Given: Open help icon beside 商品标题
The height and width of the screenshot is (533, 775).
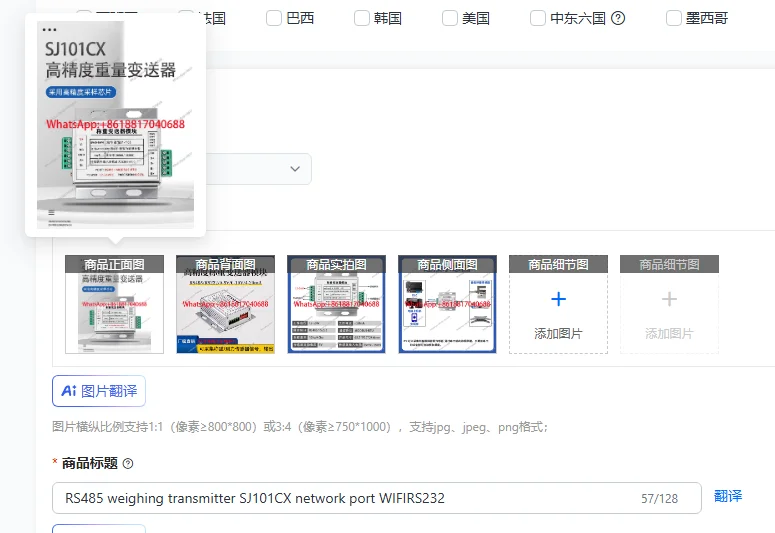Looking at the screenshot, I should point(128,464).
